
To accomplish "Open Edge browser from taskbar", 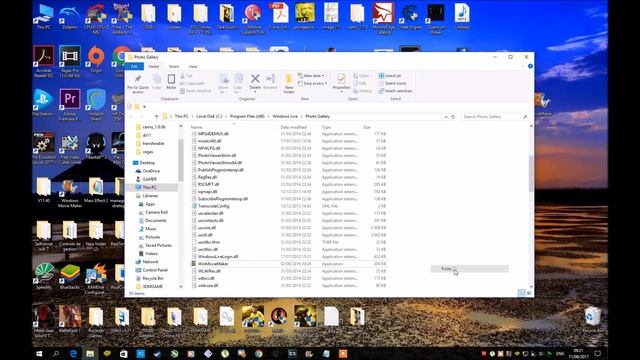I will click(x=73, y=353).
